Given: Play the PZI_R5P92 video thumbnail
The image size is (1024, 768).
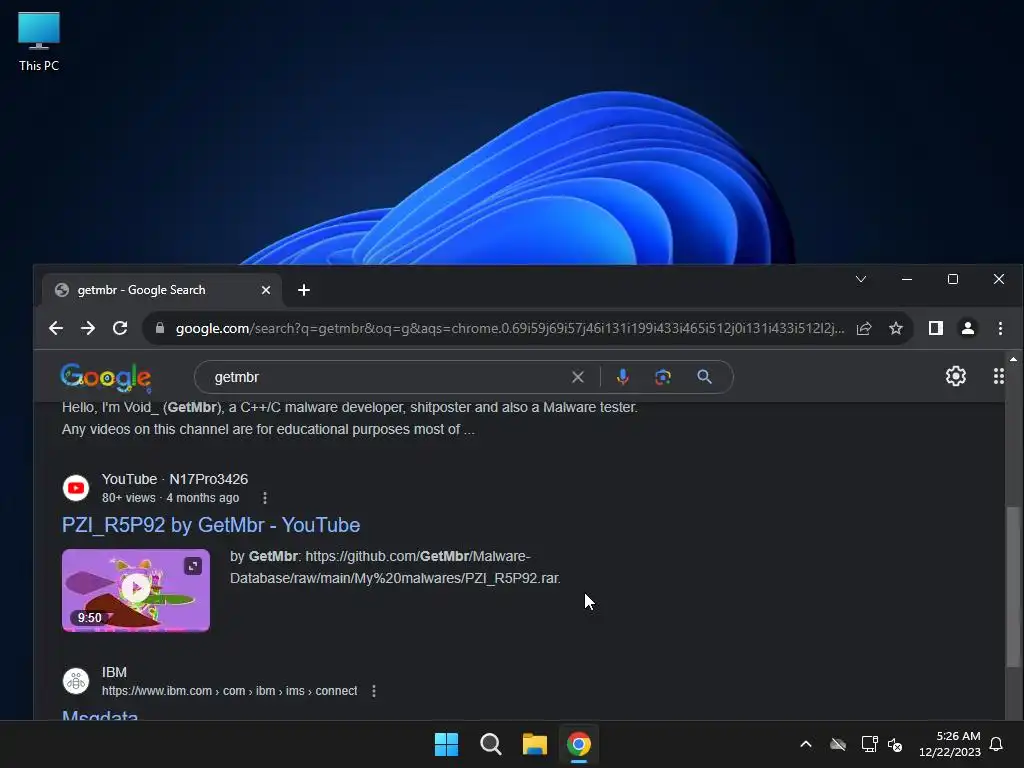Looking at the screenshot, I should click(x=136, y=590).
